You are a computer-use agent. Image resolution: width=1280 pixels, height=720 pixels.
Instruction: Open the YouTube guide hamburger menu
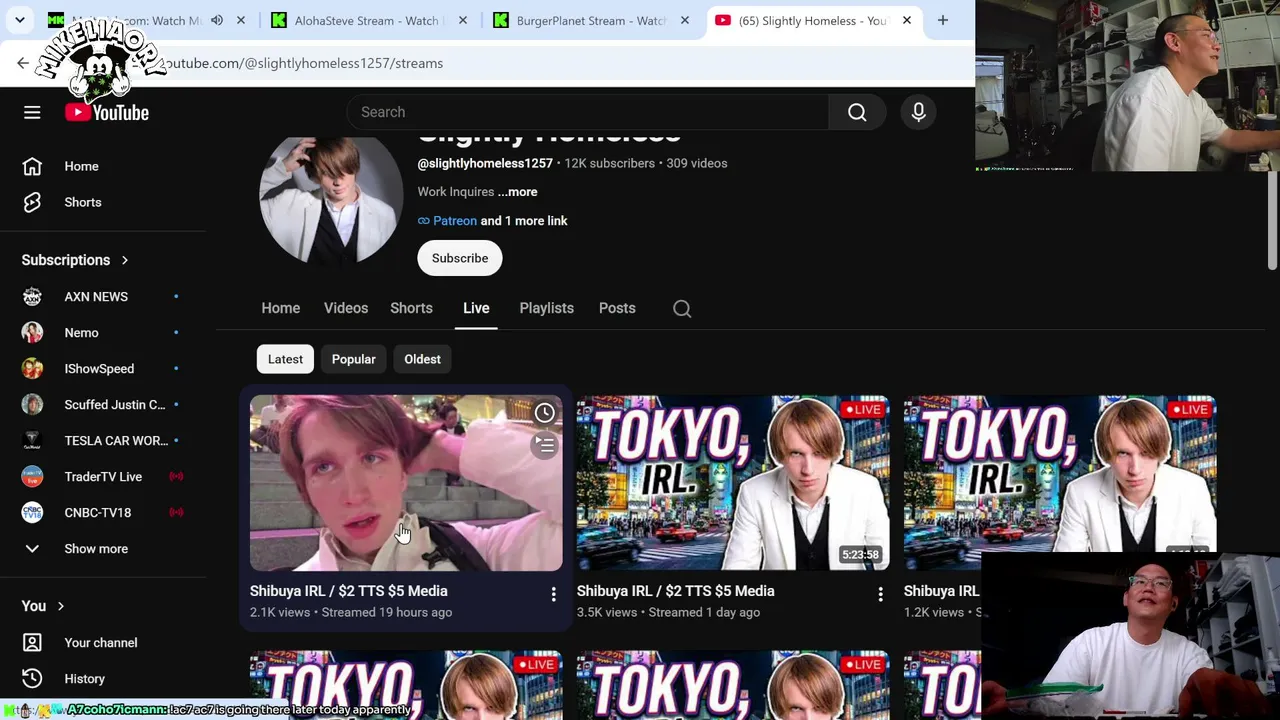click(32, 112)
